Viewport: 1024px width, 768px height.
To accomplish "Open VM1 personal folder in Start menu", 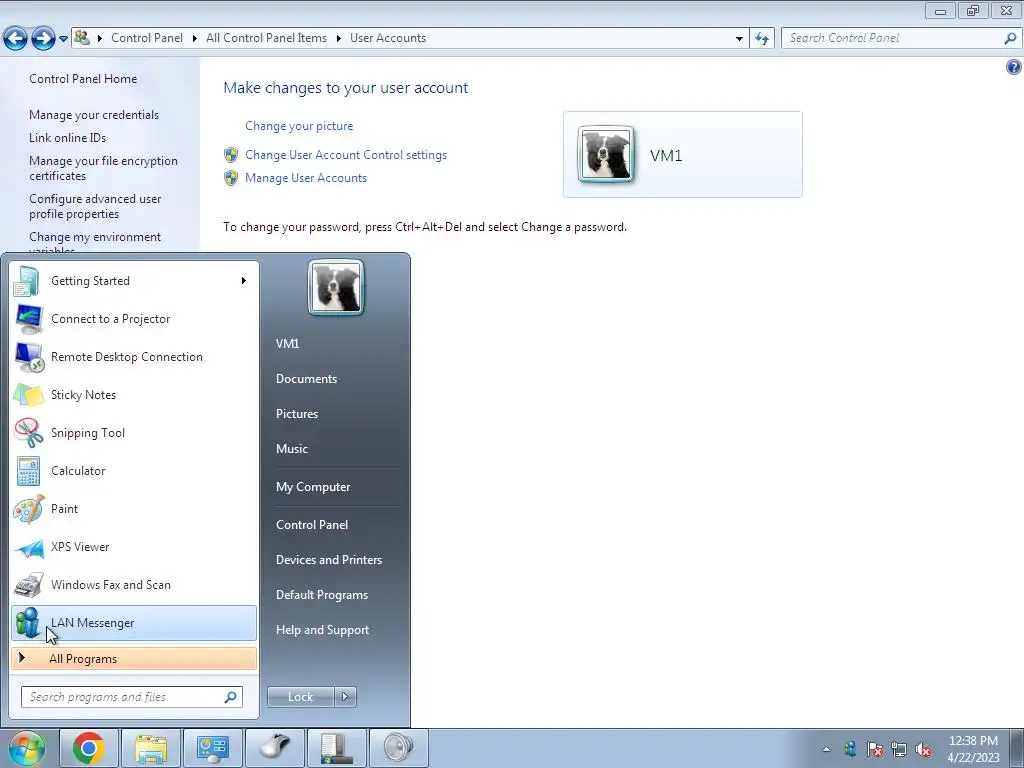I will (x=287, y=344).
